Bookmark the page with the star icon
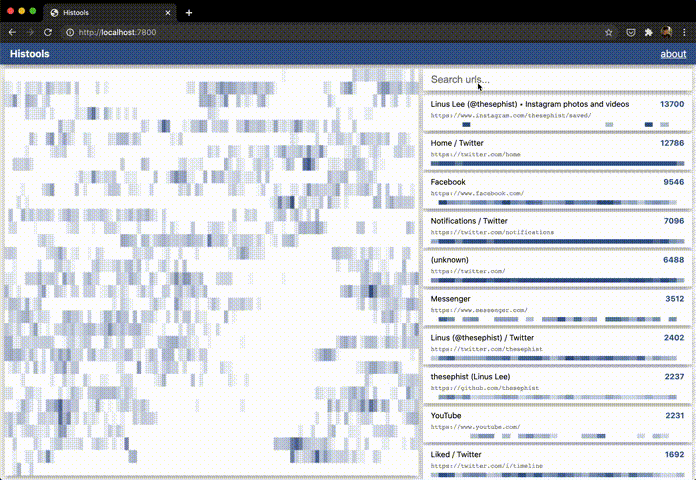 [609, 32]
